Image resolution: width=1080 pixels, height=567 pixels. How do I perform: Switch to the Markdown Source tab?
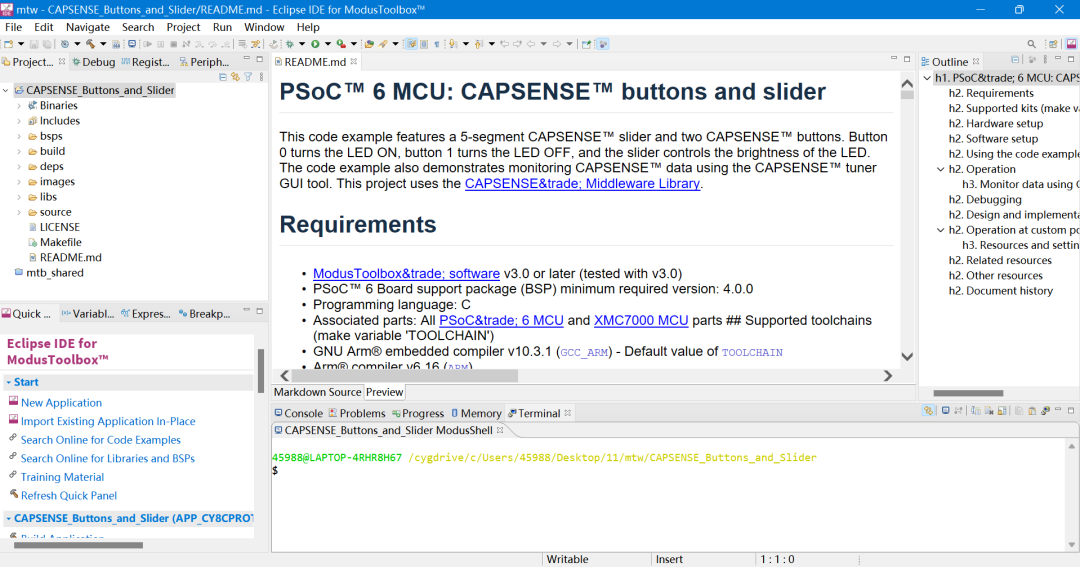point(317,392)
